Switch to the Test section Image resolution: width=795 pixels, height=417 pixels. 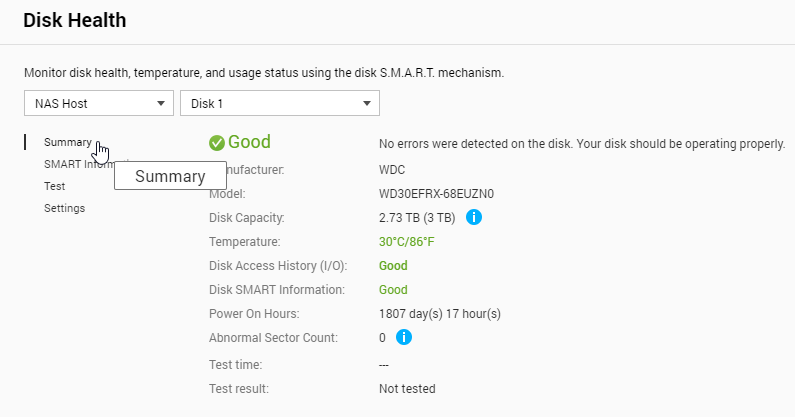coord(54,186)
